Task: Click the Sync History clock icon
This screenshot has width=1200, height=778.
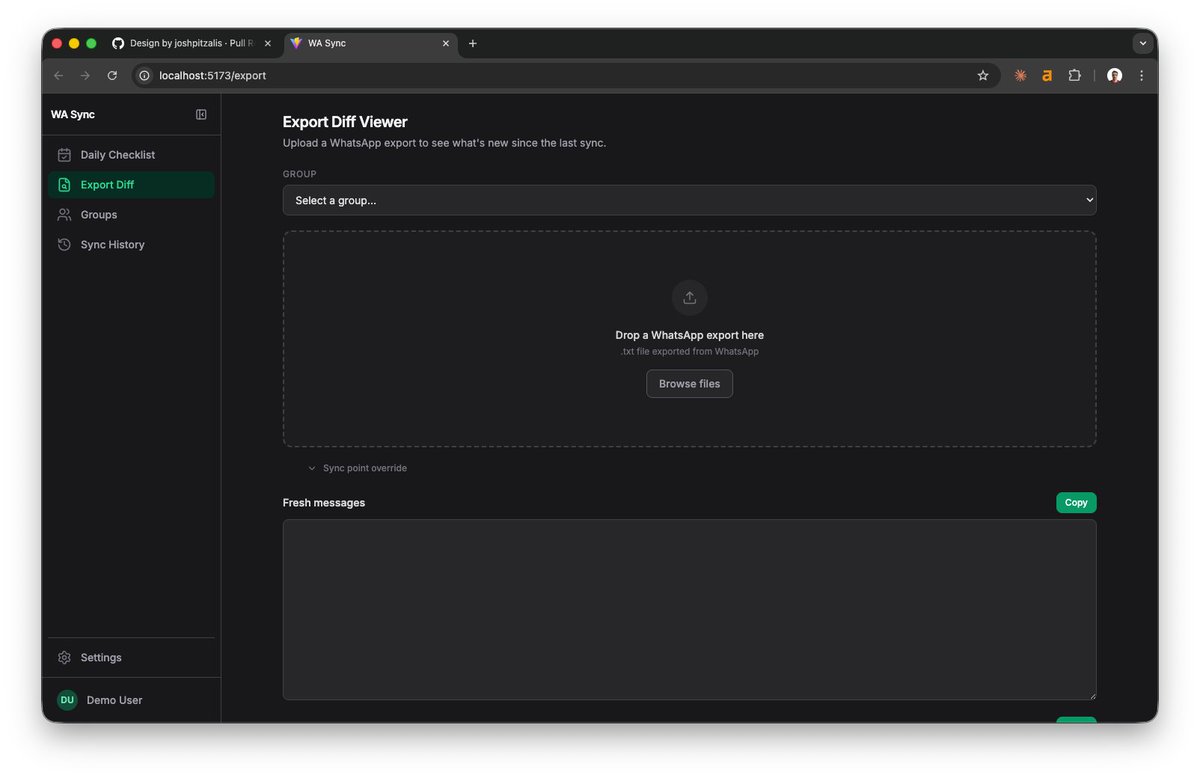Action: [64, 245]
